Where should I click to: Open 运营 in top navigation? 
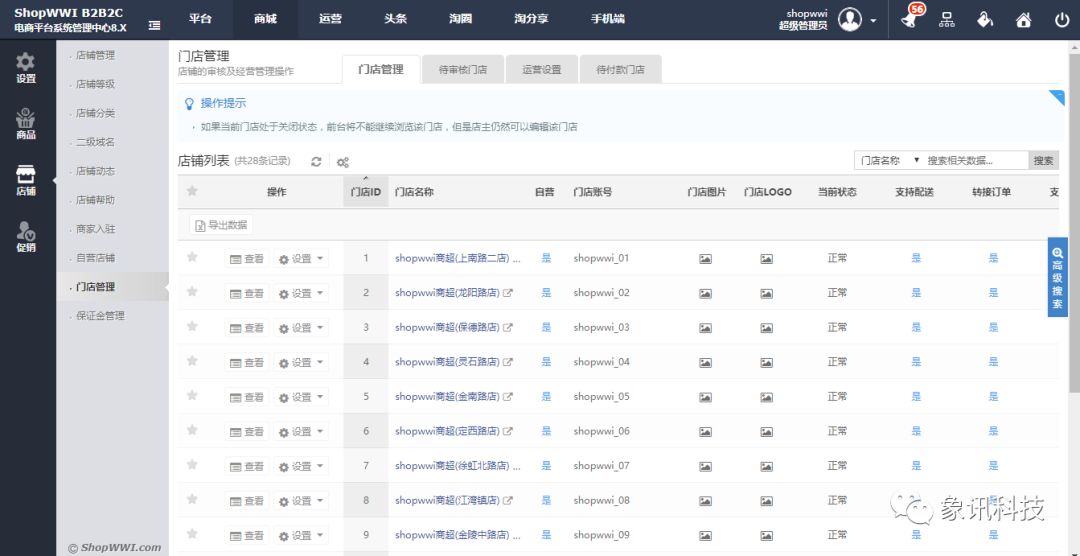331,19
